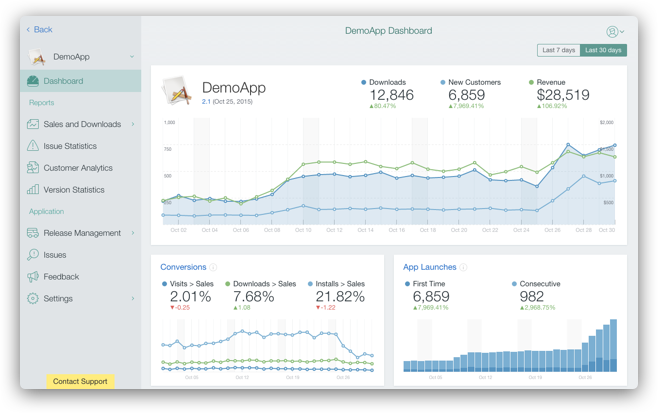Image resolution: width=658 pixels, height=413 pixels.
Task: Click the Sales and Downloads chart icon
Action: coord(33,124)
